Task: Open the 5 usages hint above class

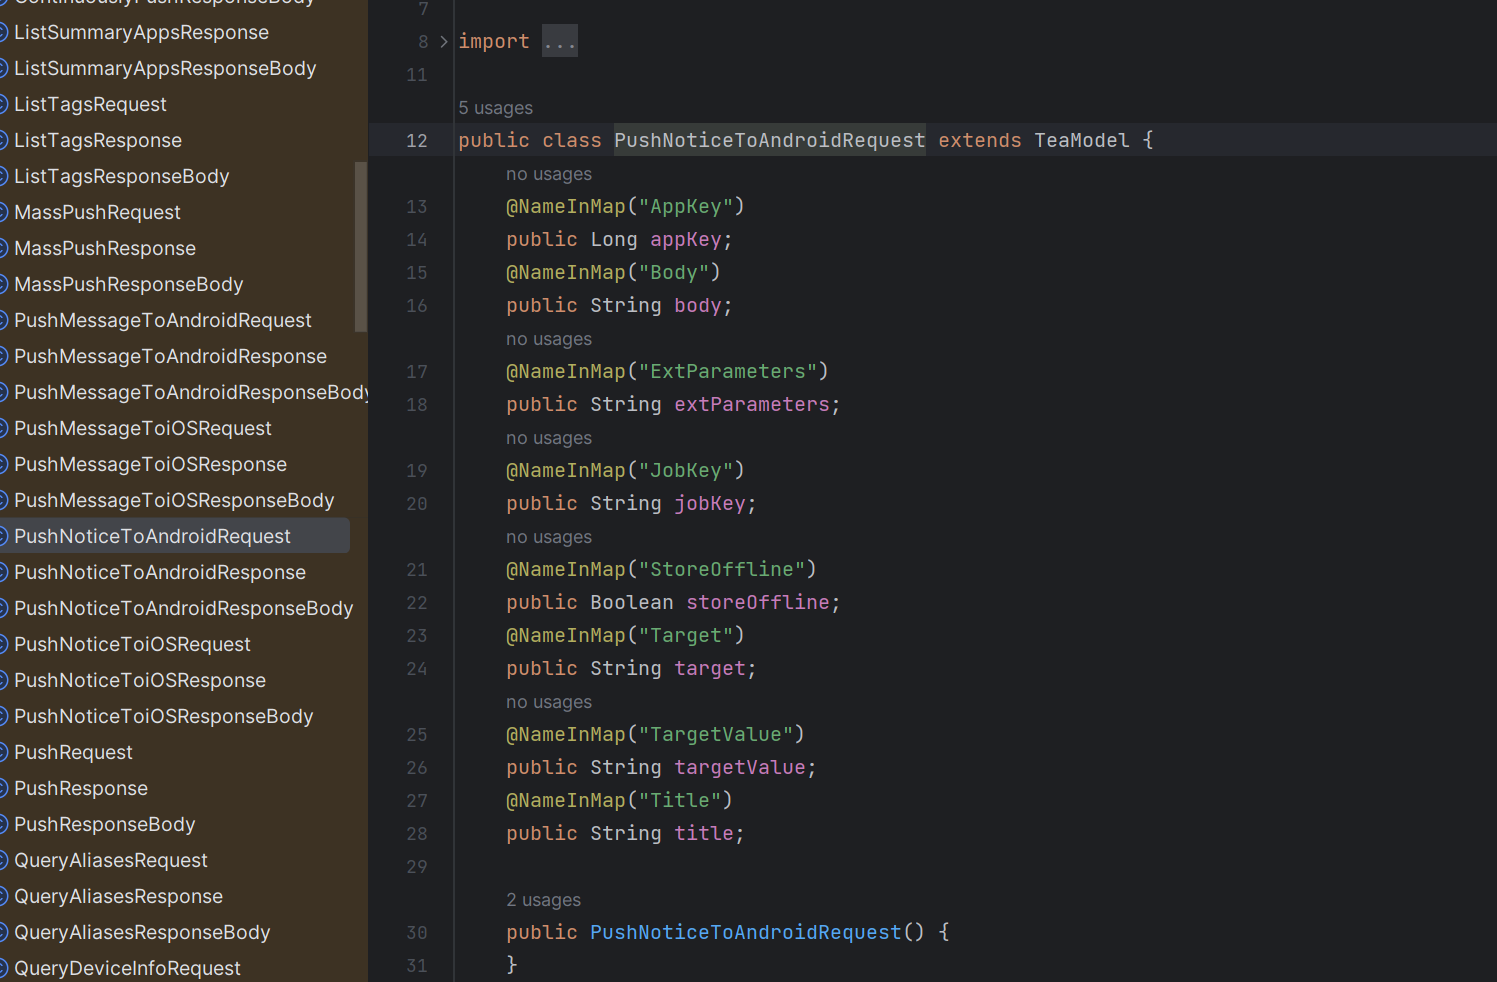Action: click(x=495, y=108)
